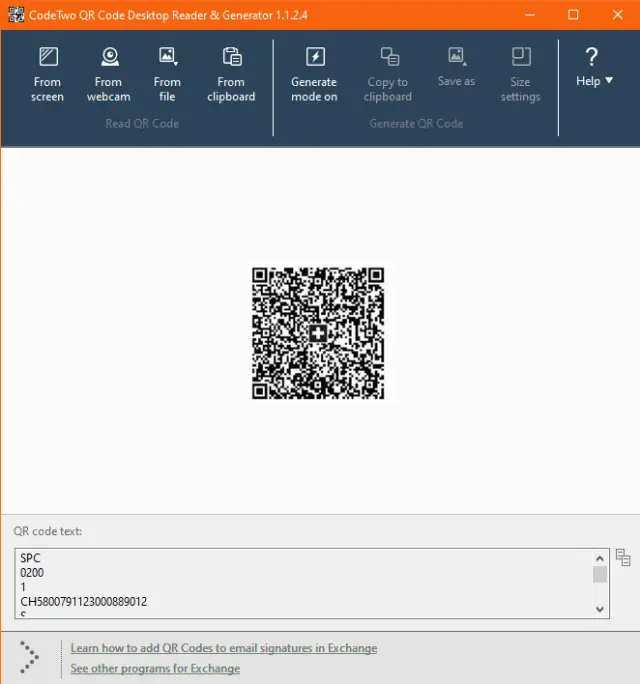Image resolution: width=640 pixels, height=684 pixels.
Task: Click the QR code image
Action: 318,333
